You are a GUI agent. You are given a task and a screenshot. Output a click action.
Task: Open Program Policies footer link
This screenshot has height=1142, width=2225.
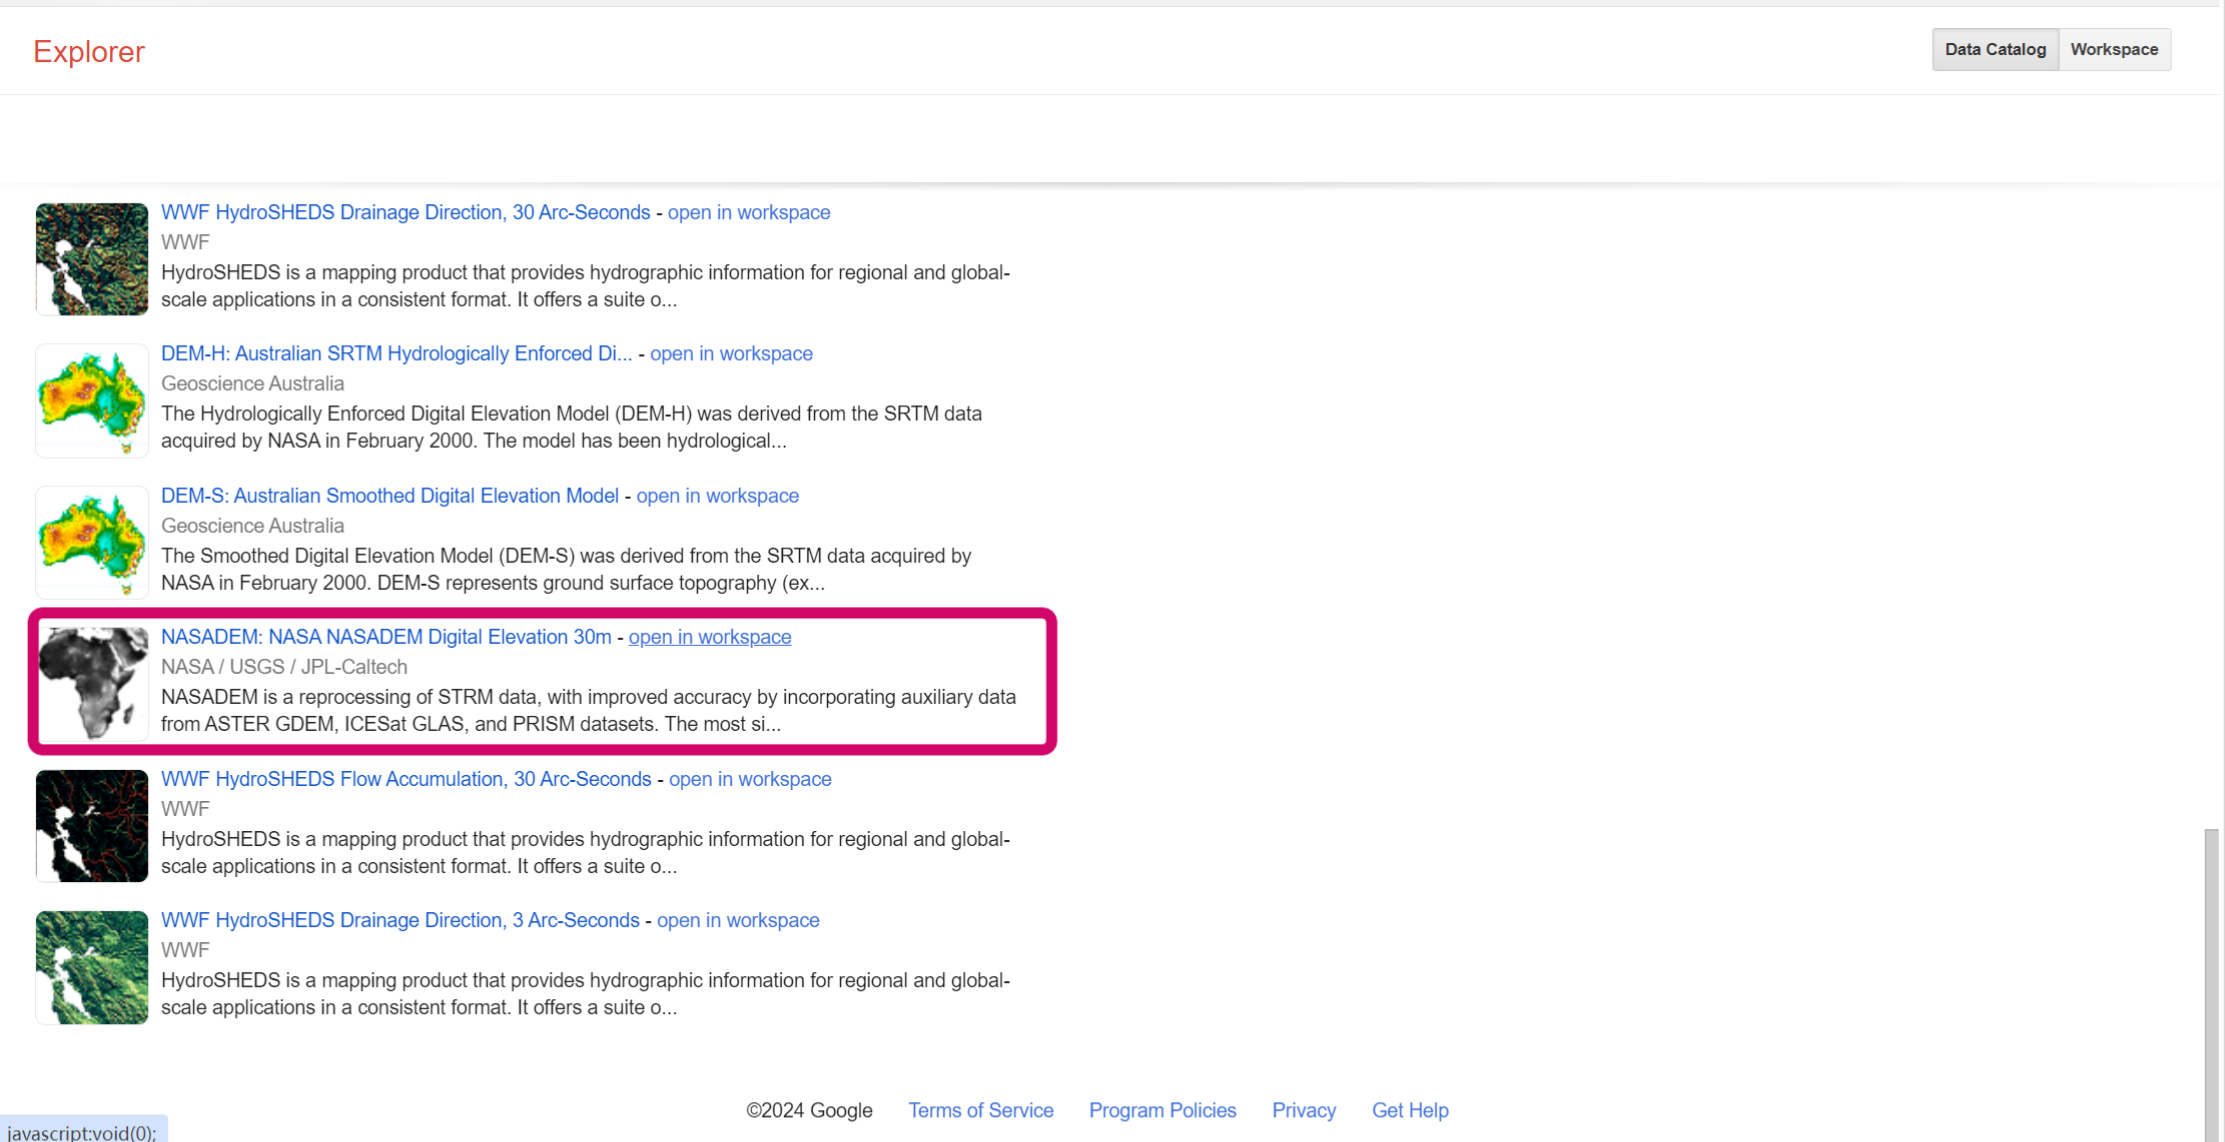click(x=1162, y=1110)
